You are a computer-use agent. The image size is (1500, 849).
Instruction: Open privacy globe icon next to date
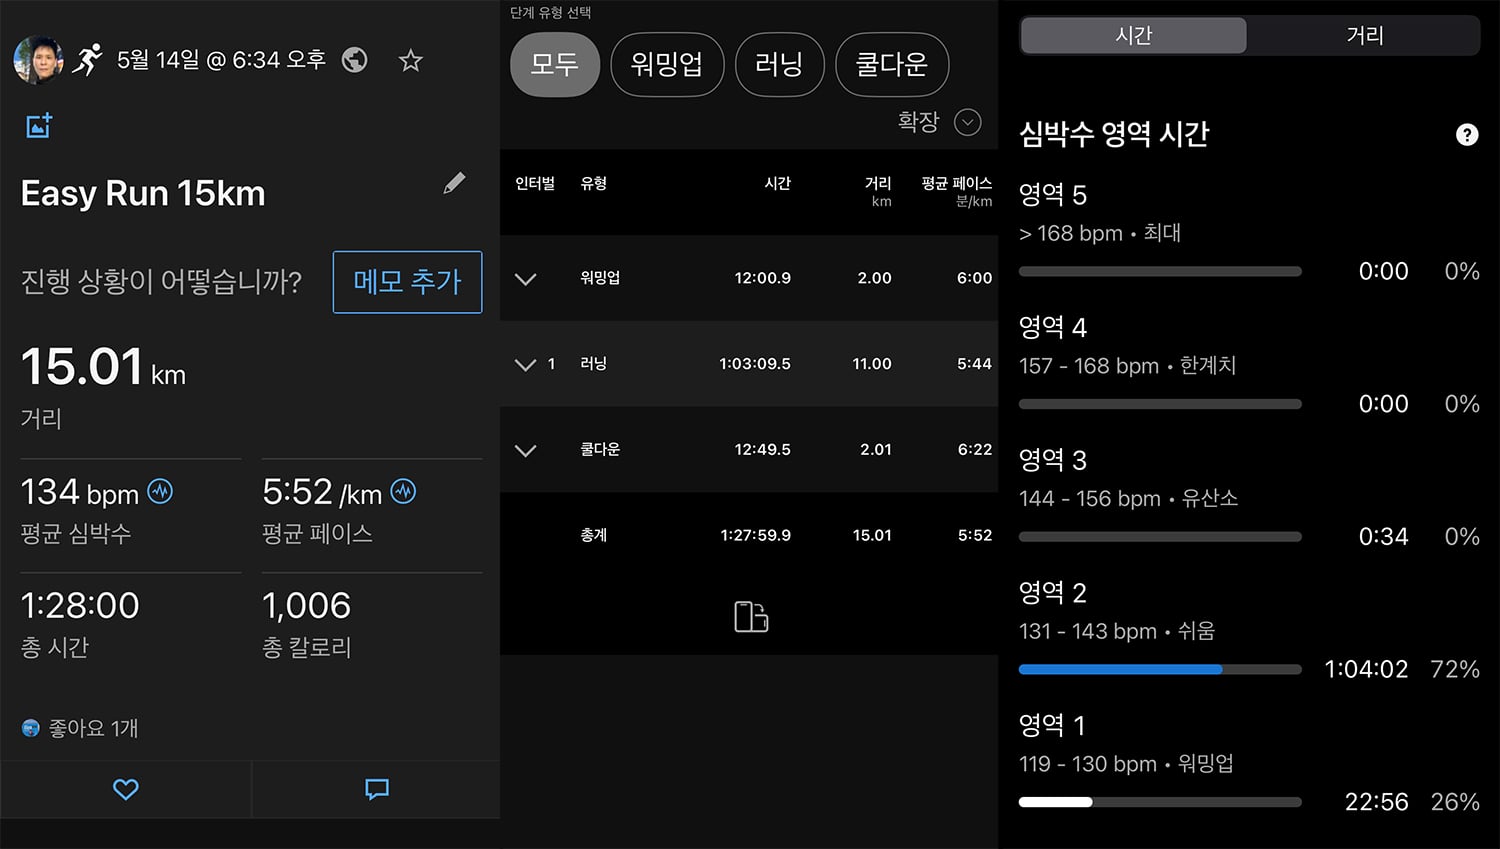pyautogui.click(x=354, y=60)
